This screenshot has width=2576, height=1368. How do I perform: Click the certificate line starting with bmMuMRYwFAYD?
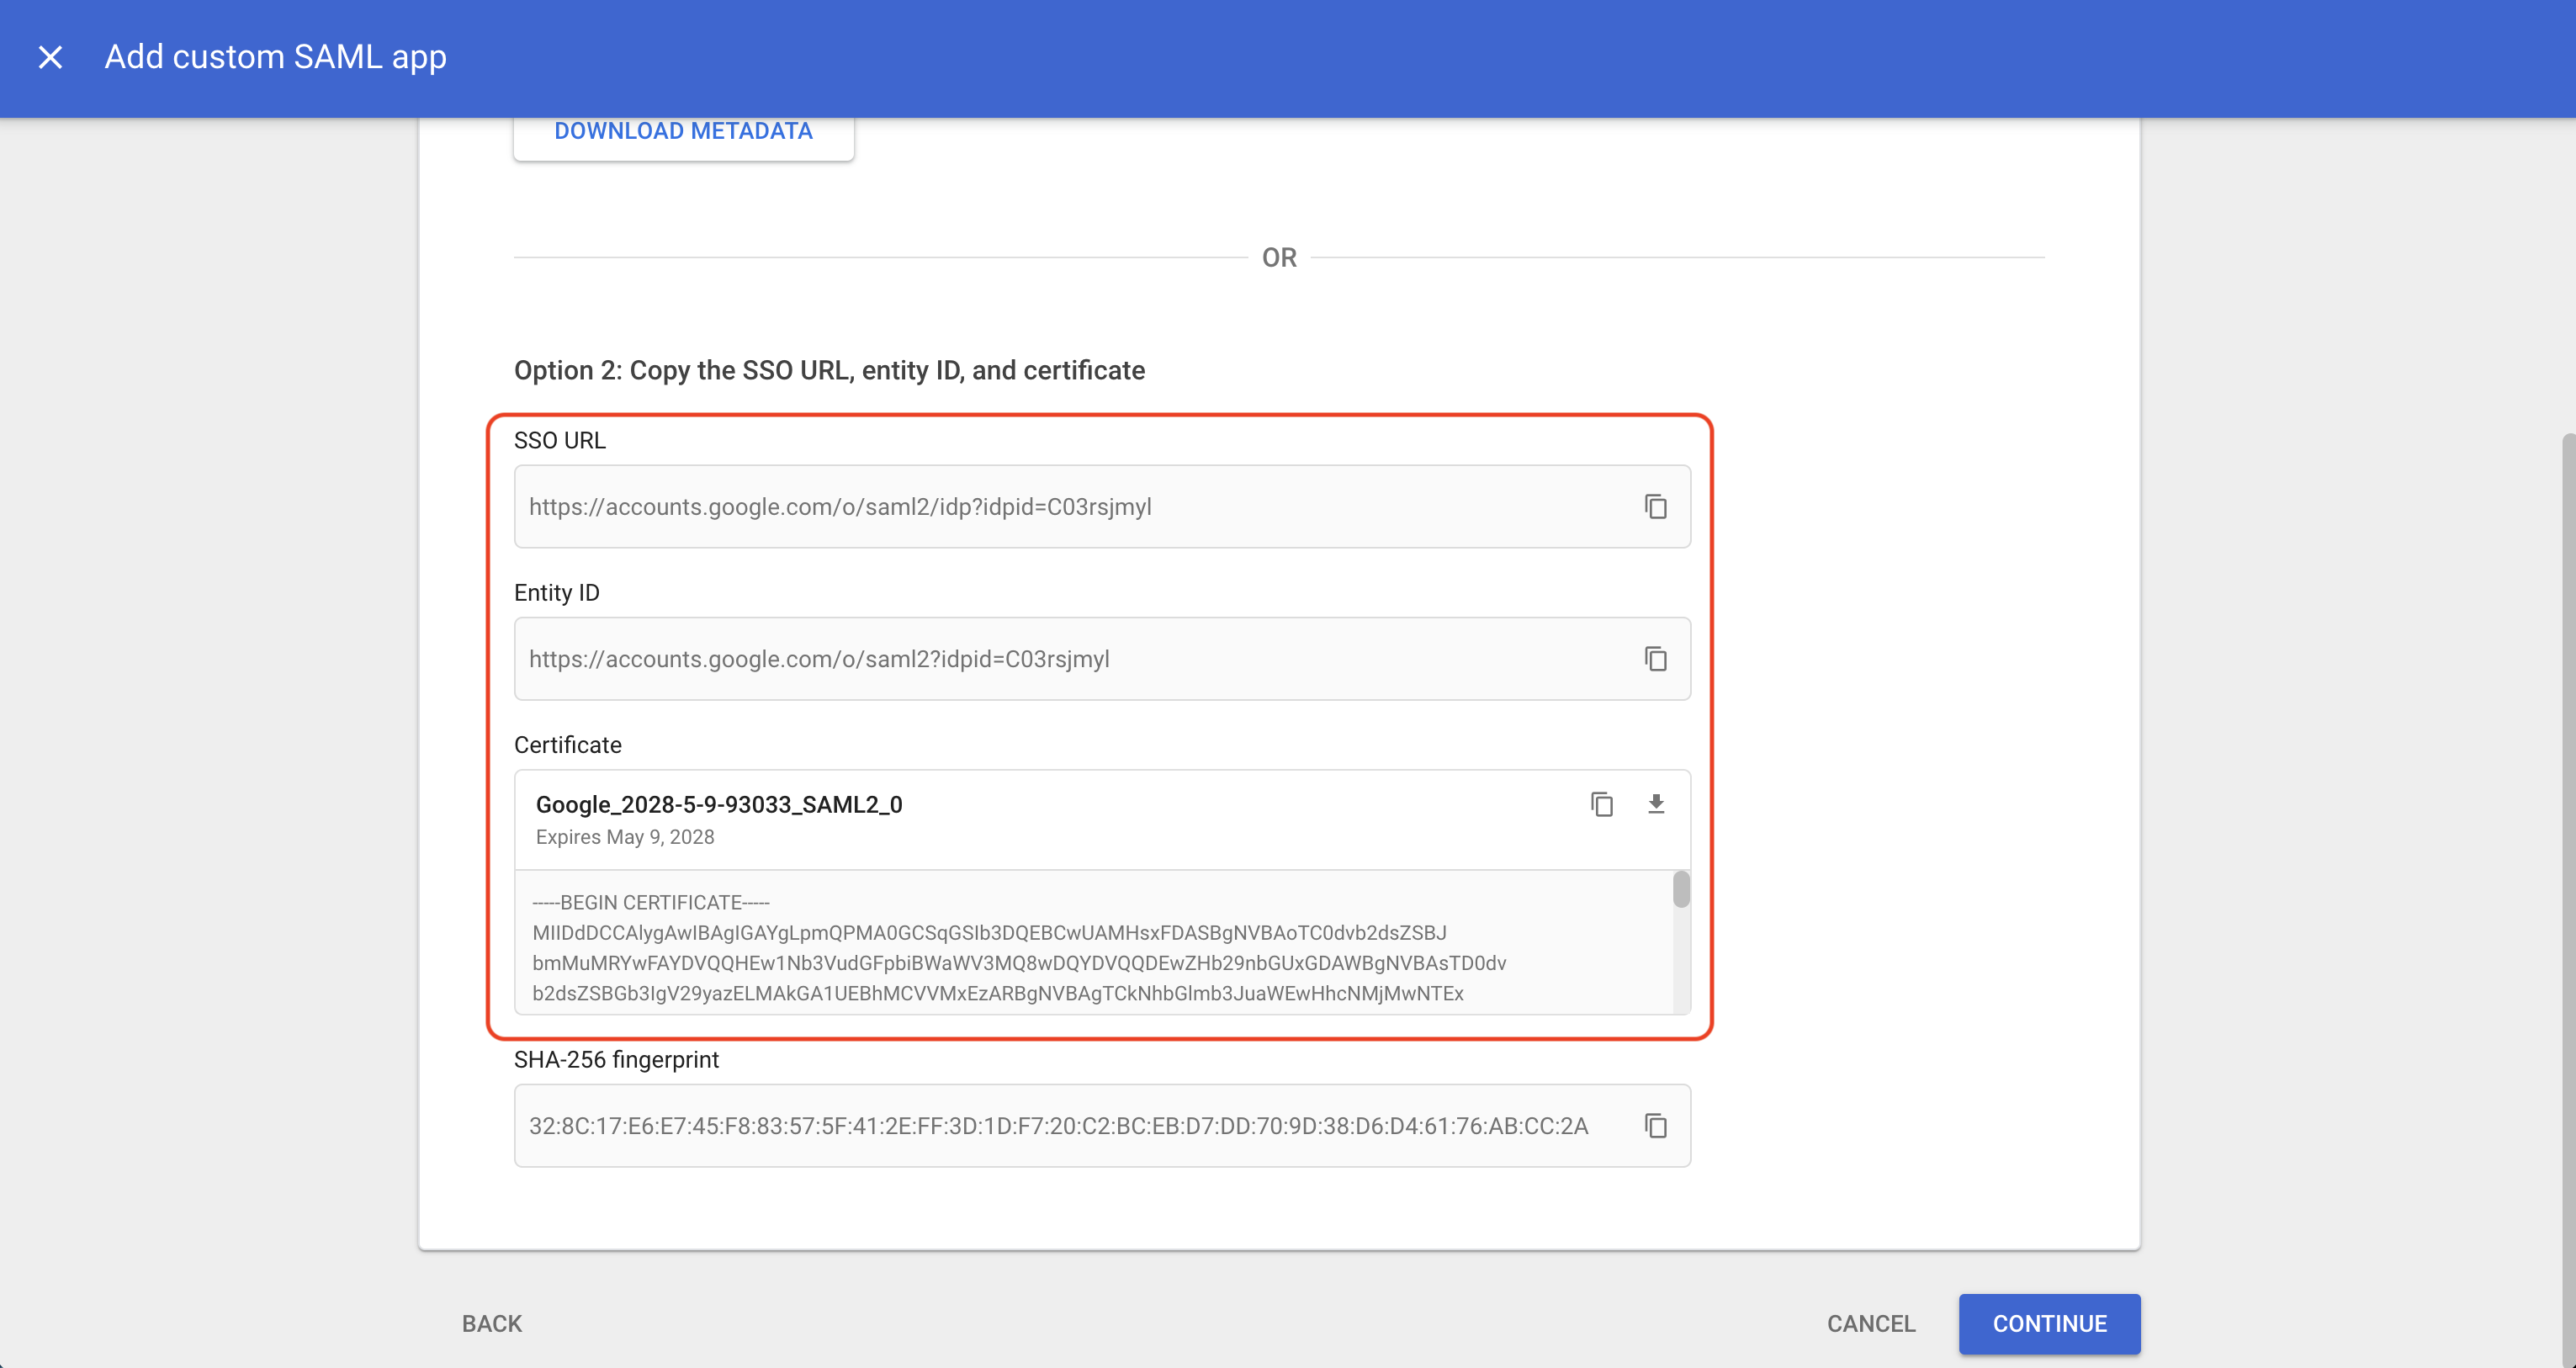click(1019, 962)
